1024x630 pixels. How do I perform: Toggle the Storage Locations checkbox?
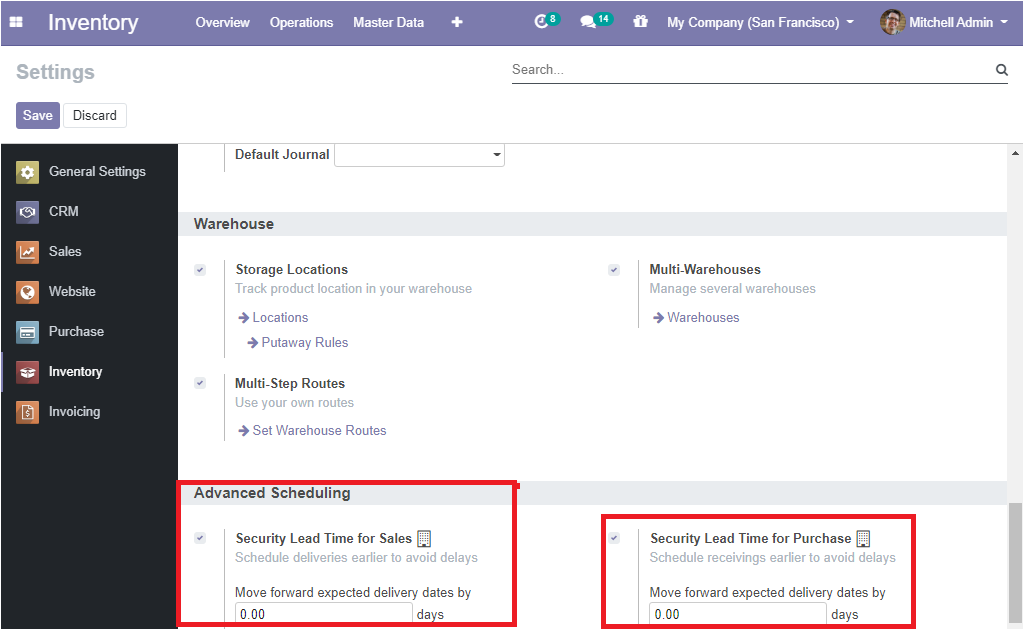[200, 270]
